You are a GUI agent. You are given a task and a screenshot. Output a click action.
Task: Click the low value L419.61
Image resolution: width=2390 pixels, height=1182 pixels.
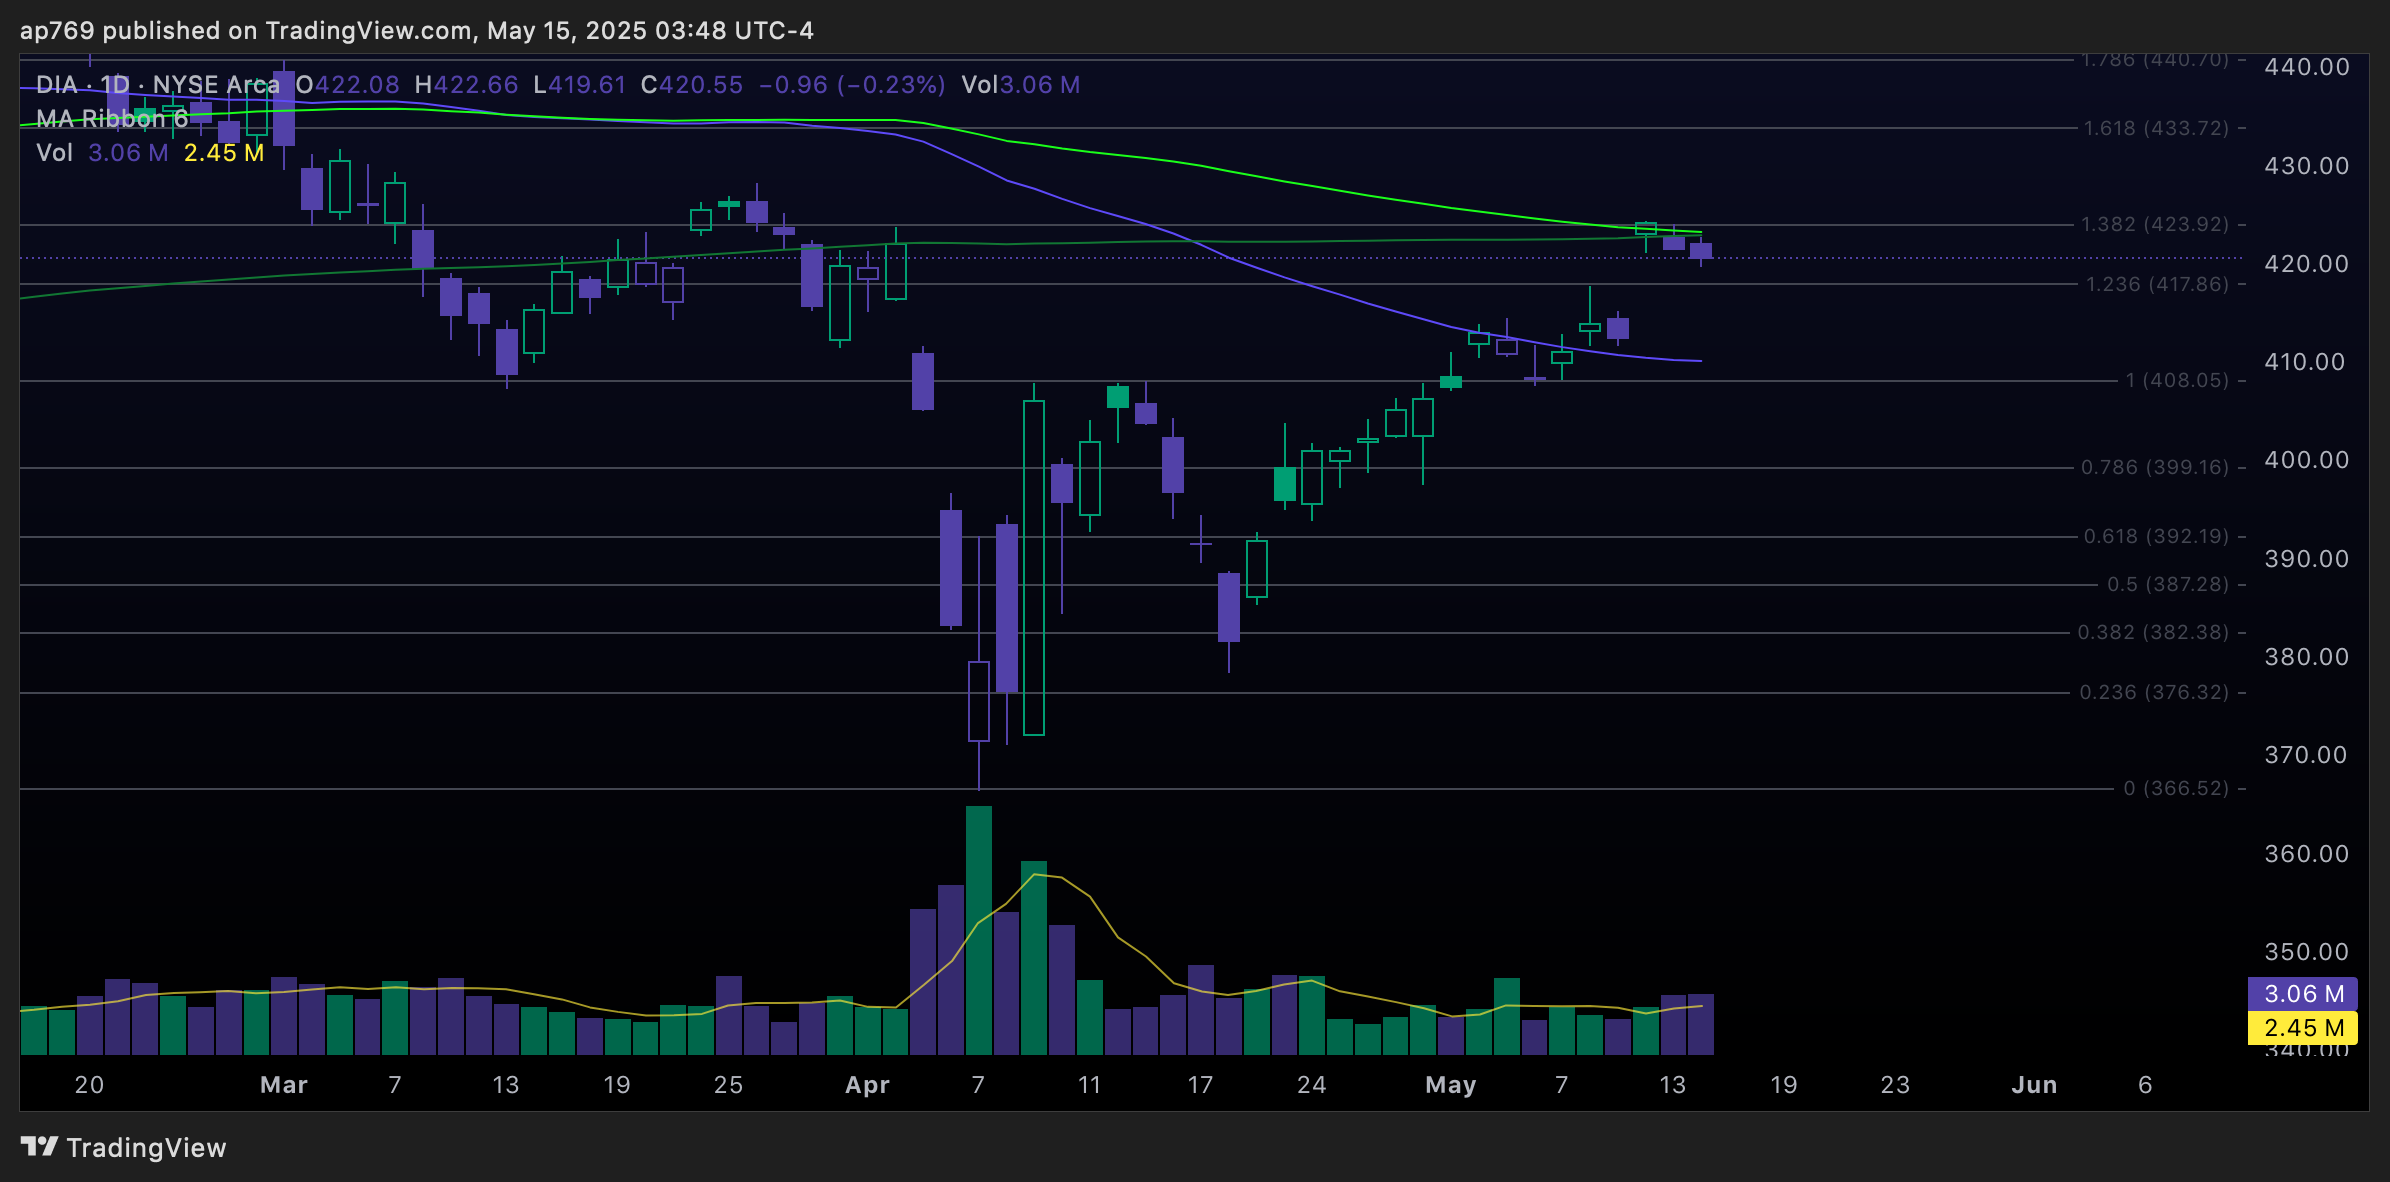point(580,85)
